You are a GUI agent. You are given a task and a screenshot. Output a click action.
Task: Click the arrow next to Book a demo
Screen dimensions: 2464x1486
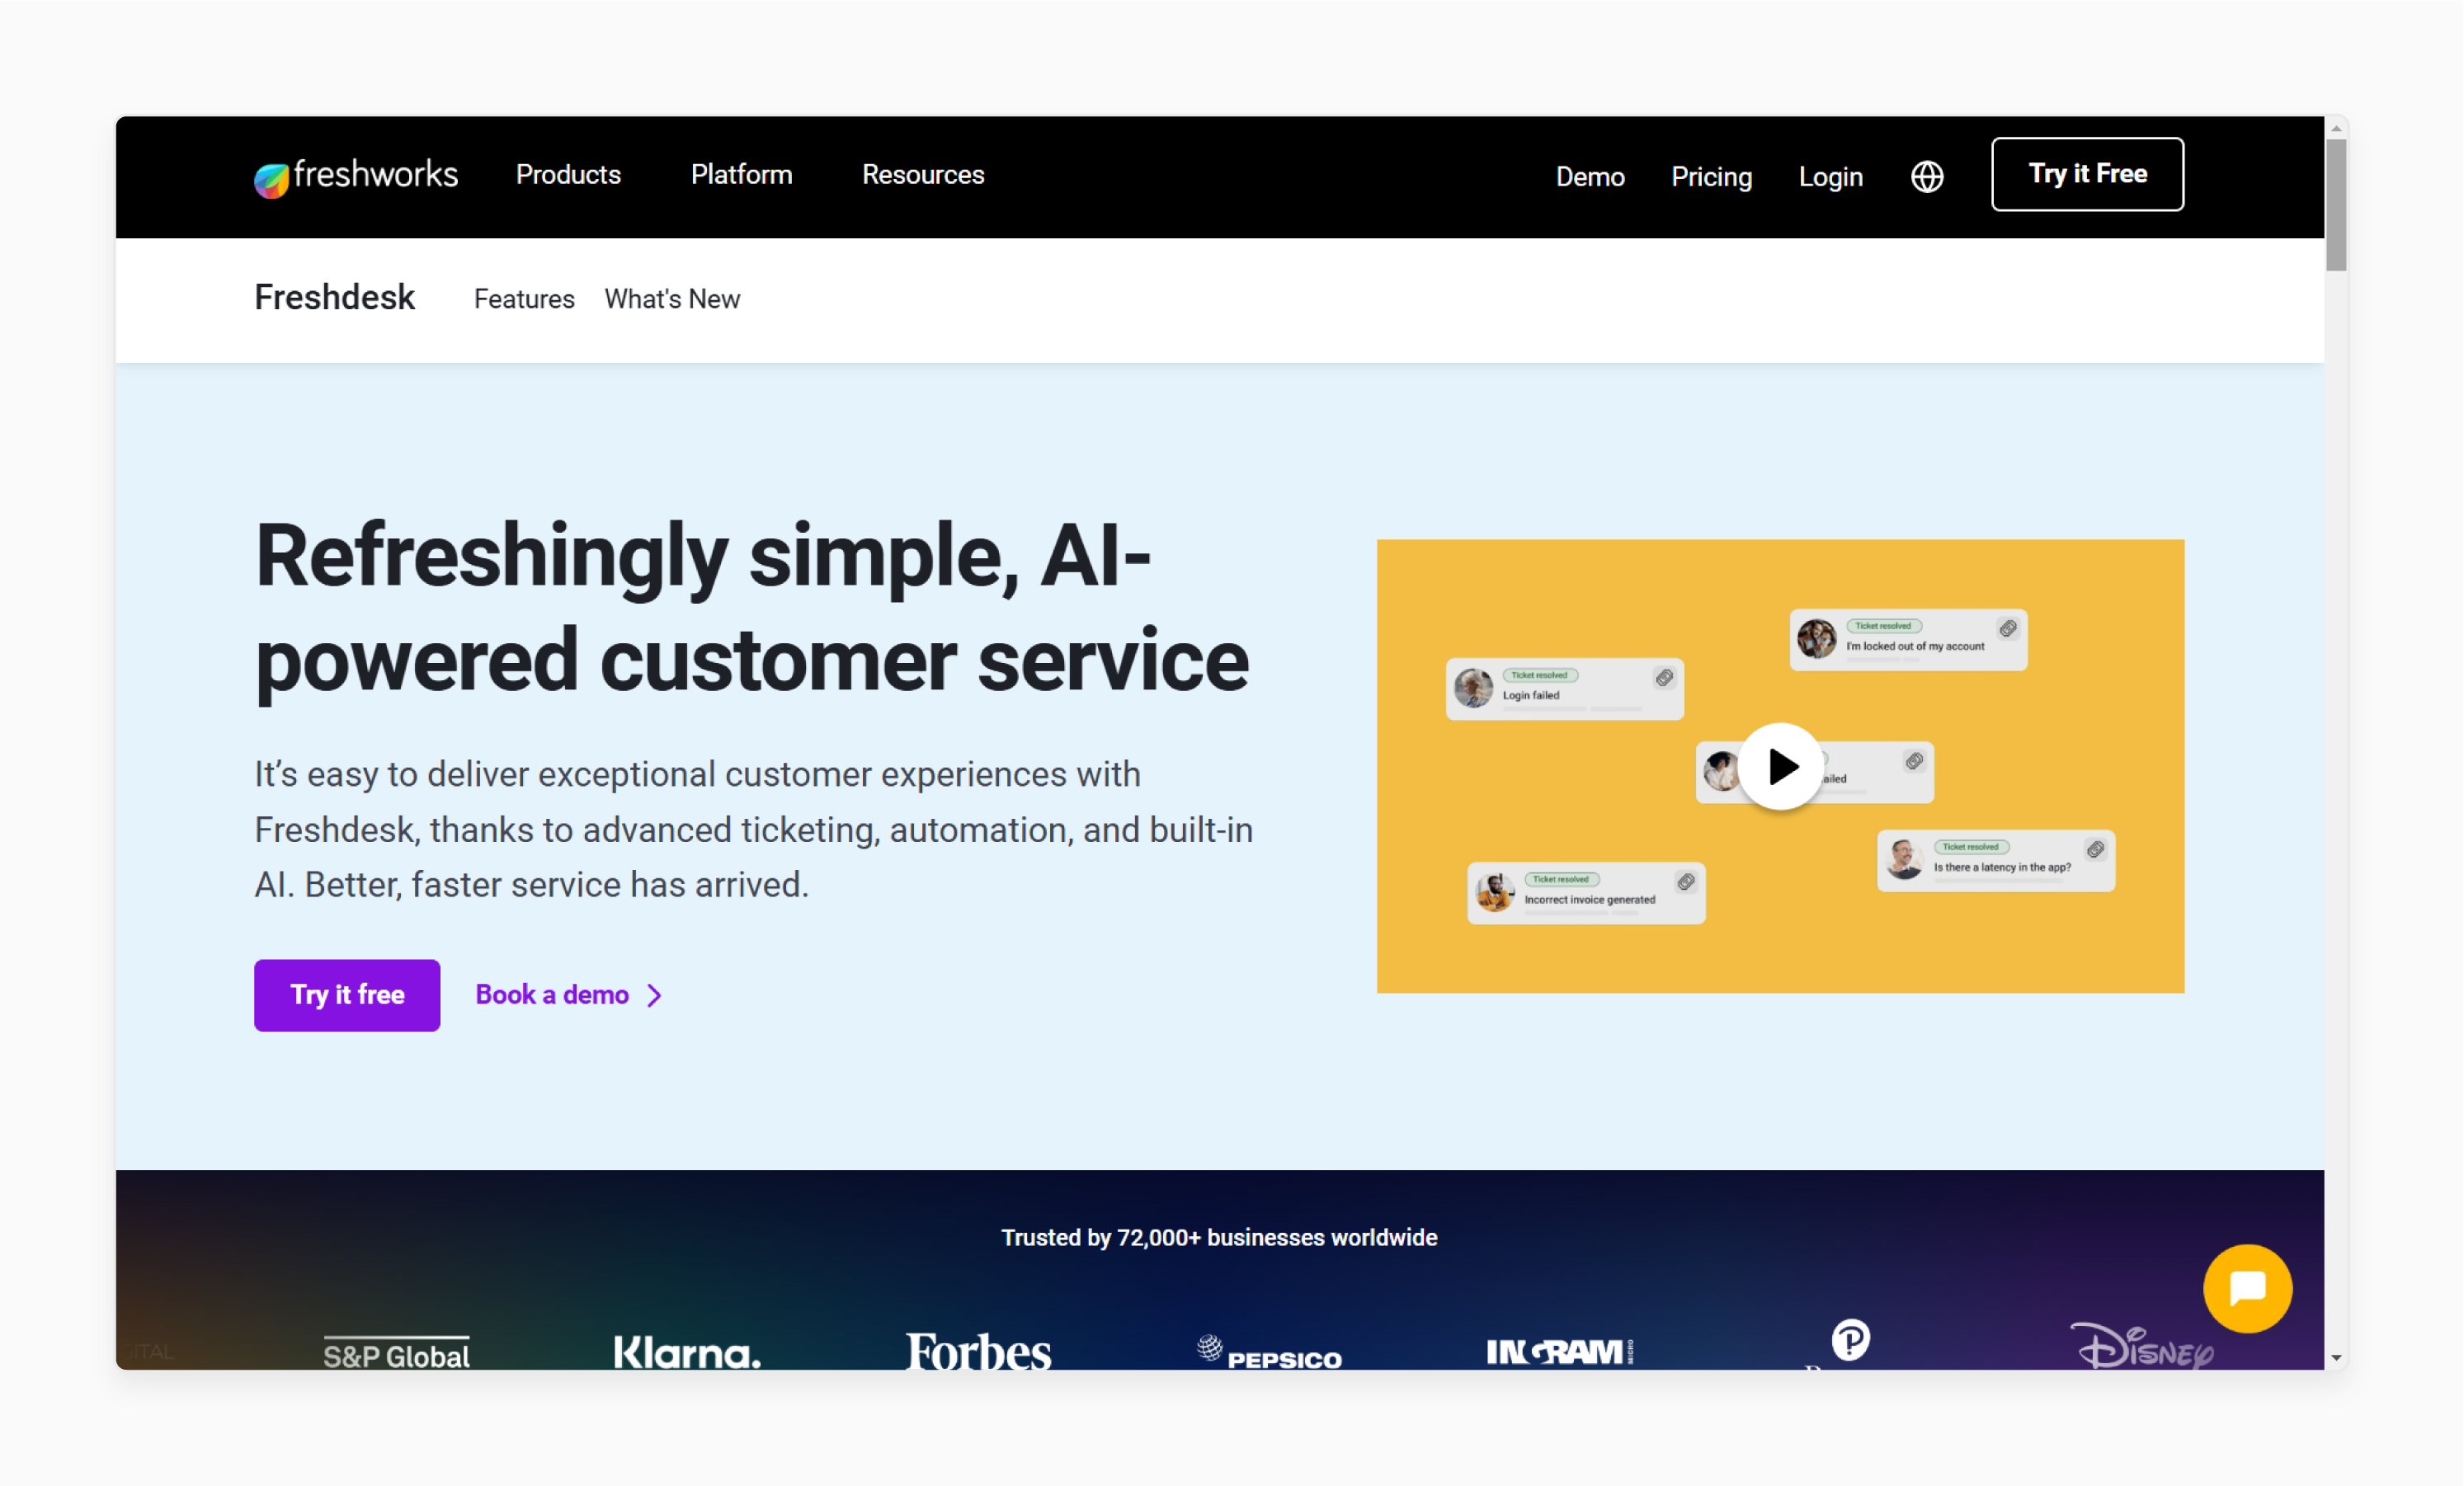[x=654, y=996]
